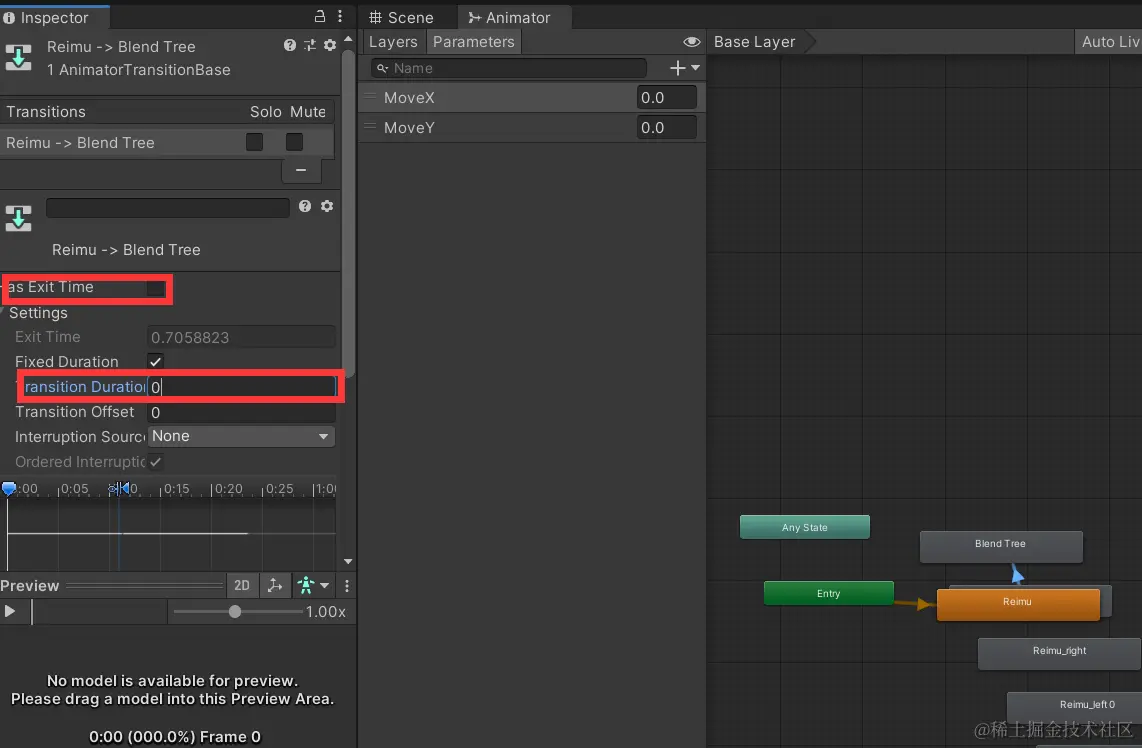Toggle the Ordered Interruption checkbox
The height and width of the screenshot is (748, 1142).
tap(155, 462)
